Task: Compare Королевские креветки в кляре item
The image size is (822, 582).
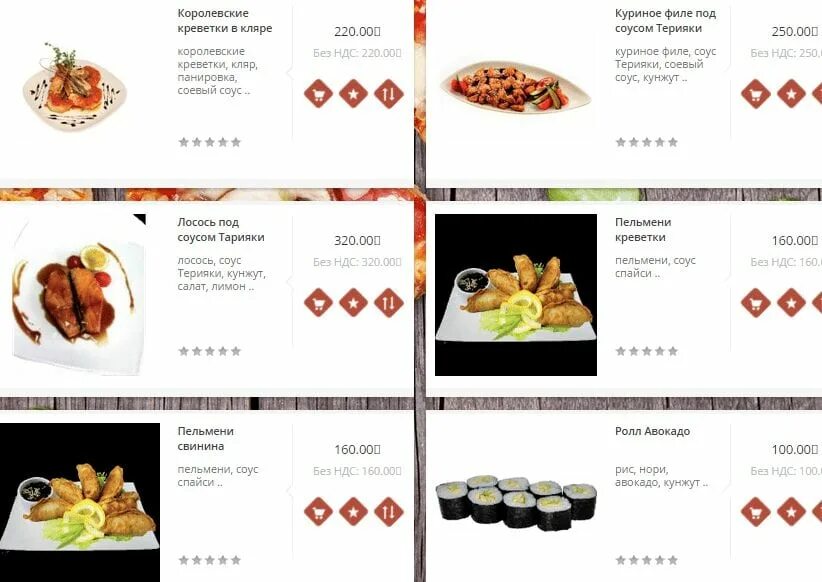Action: (x=388, y=94)
